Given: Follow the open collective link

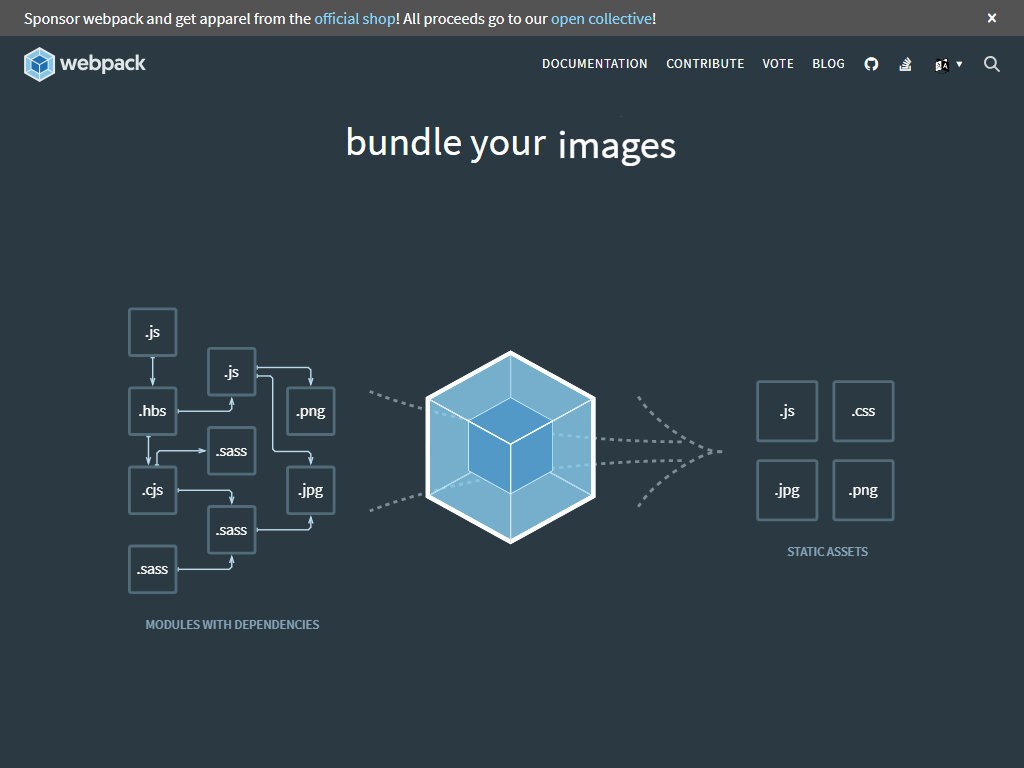Looking at the screenshot, I should pos(601,19).
